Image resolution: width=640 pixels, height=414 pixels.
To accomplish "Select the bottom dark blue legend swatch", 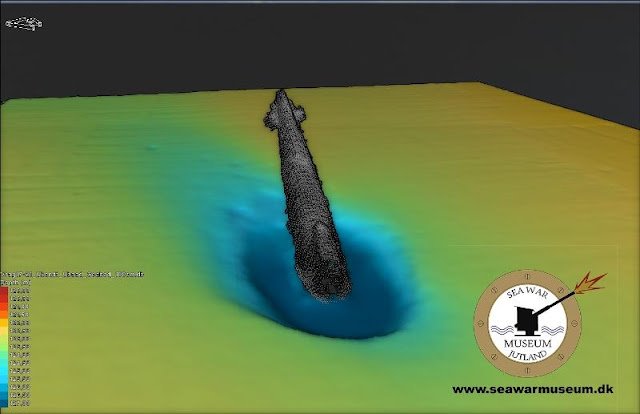I will [x=4, y=403].
